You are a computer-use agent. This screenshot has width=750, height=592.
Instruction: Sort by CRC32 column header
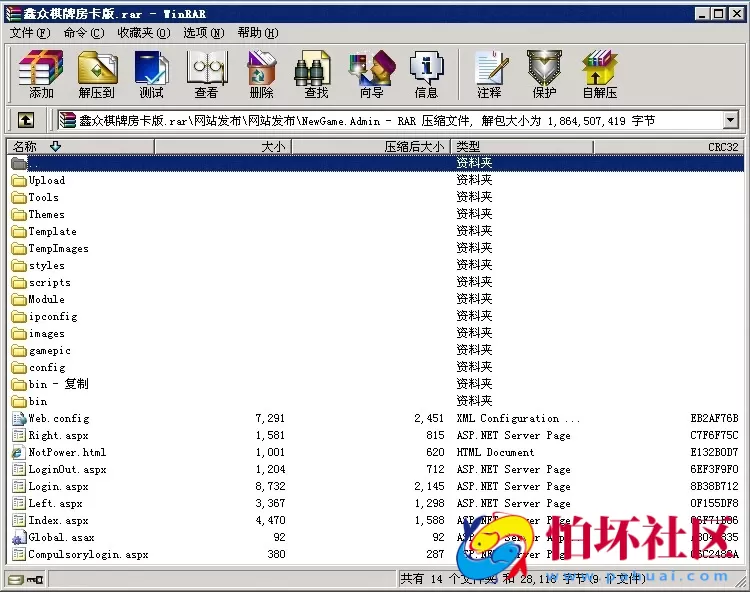tap(668, 147)
